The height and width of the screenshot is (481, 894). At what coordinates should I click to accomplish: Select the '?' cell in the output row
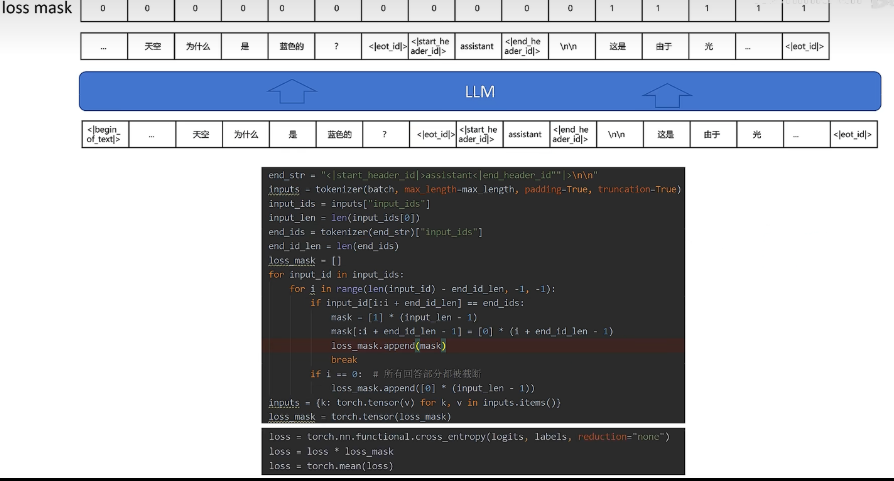click(338, 46)
